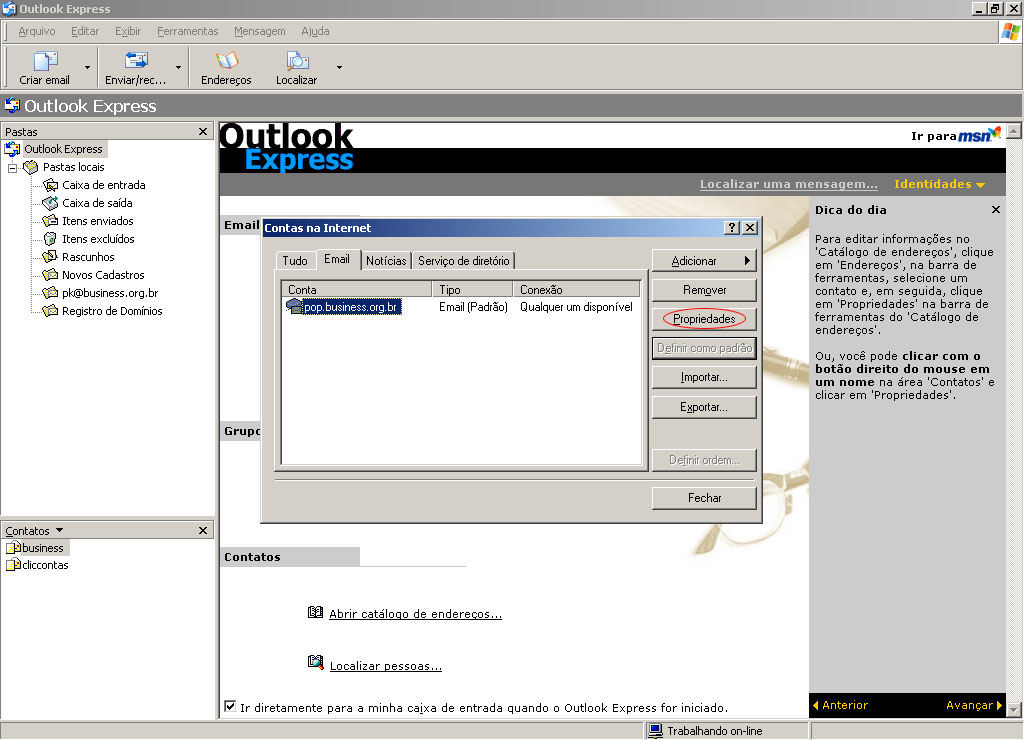
Task: Click the Enviar/receber toolbar icon
Action: [135, 62]
